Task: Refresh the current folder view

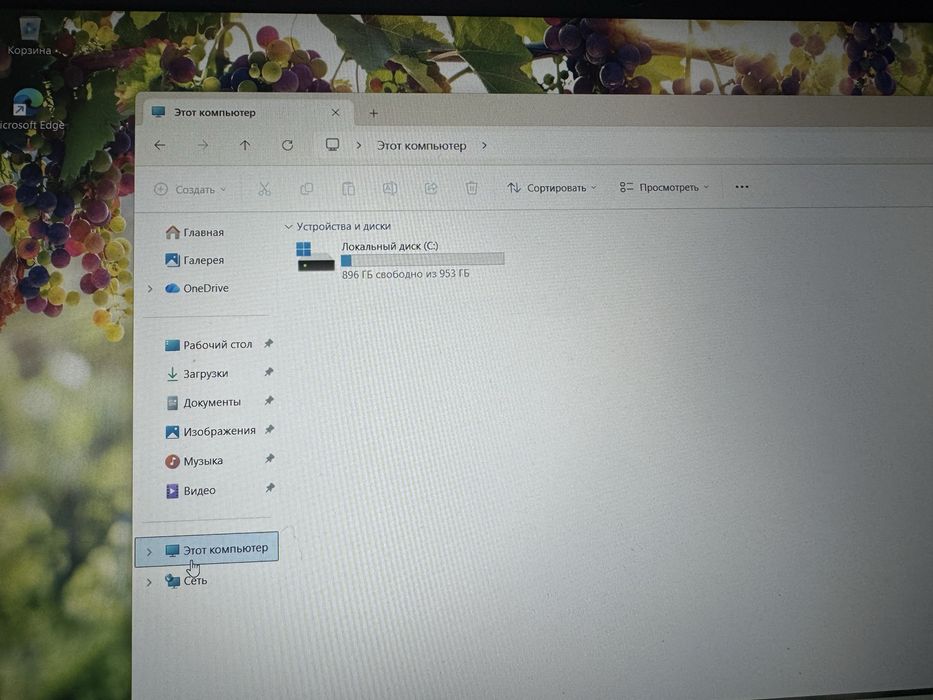Action: pyautogui.click(x=287, y=145)
